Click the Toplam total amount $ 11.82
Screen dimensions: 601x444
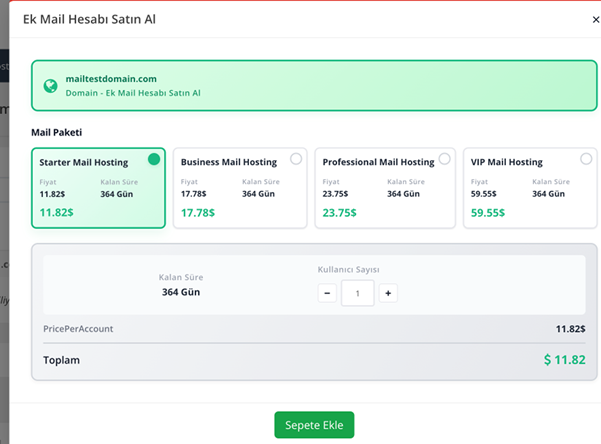564,360
